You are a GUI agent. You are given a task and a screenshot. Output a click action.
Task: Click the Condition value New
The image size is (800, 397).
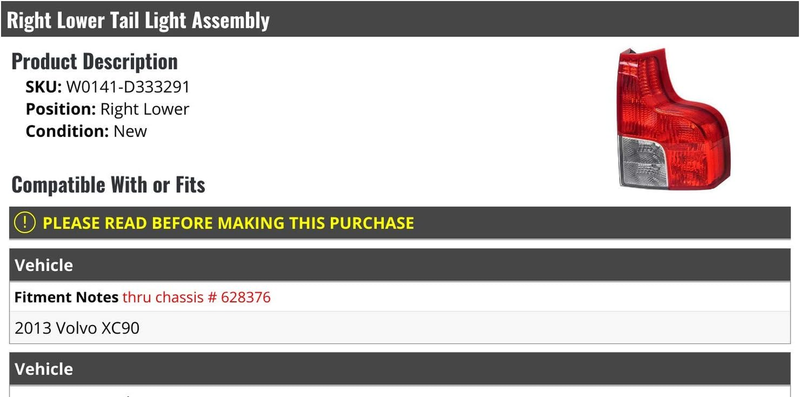[130, 131]
